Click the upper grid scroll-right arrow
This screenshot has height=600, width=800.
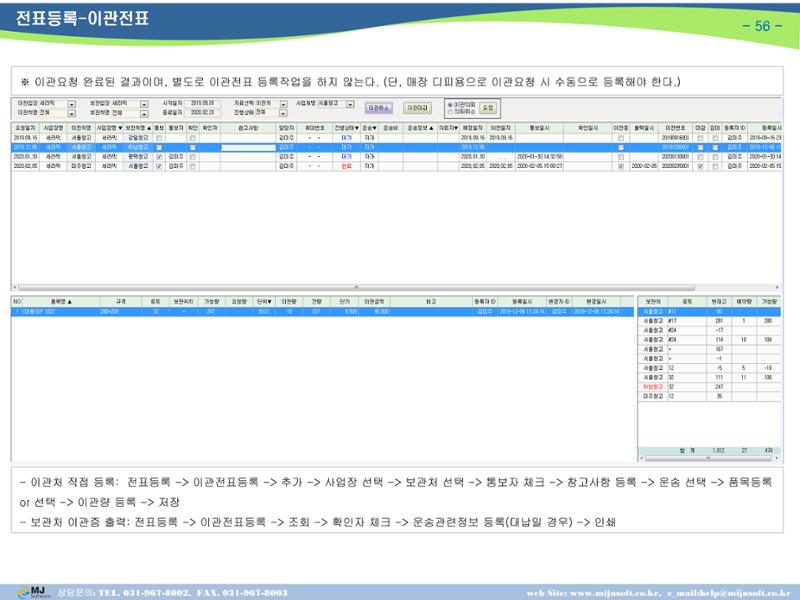tap(778, 288)
